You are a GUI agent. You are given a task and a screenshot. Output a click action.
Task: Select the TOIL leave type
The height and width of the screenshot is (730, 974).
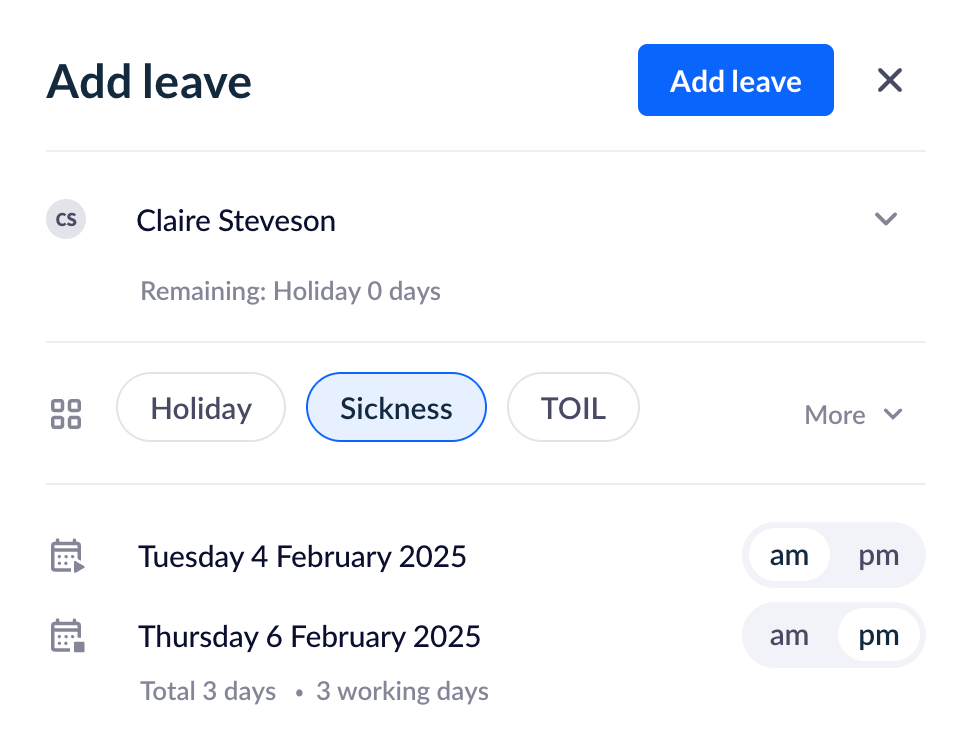click(573, 407)
